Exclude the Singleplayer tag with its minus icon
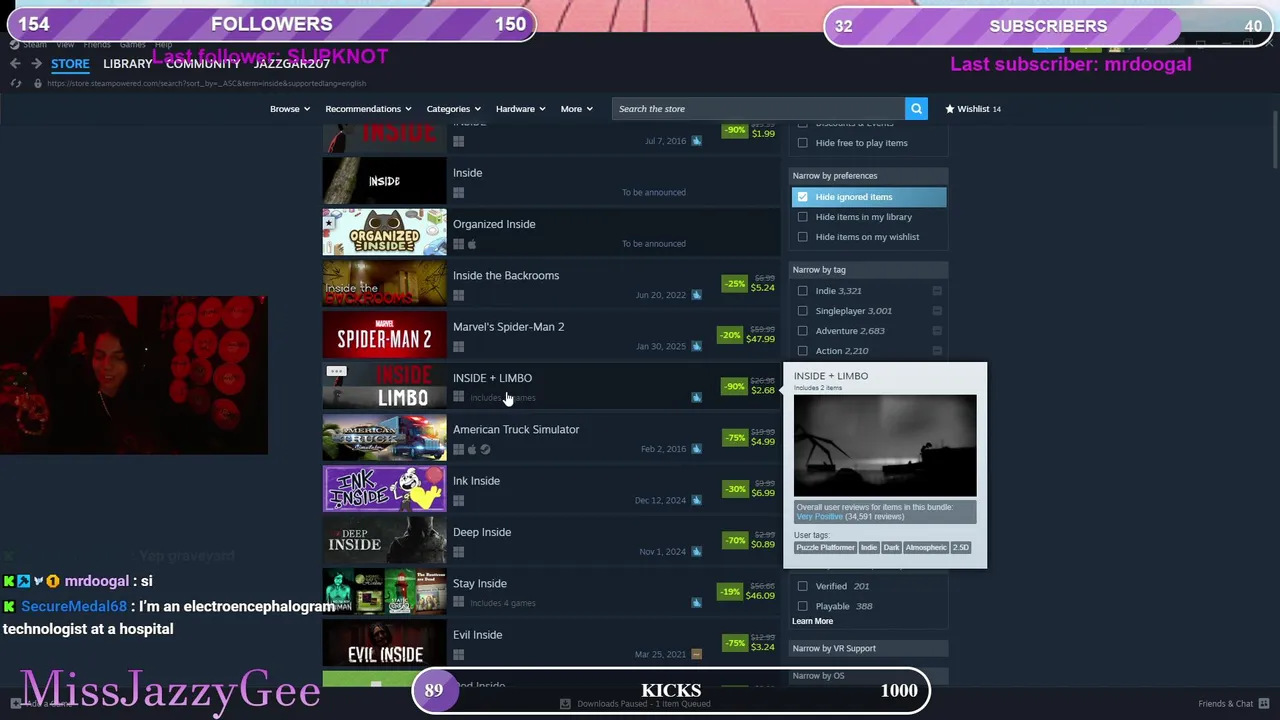The height and width of the screenshot is (720, 1280). coord(937,311)
